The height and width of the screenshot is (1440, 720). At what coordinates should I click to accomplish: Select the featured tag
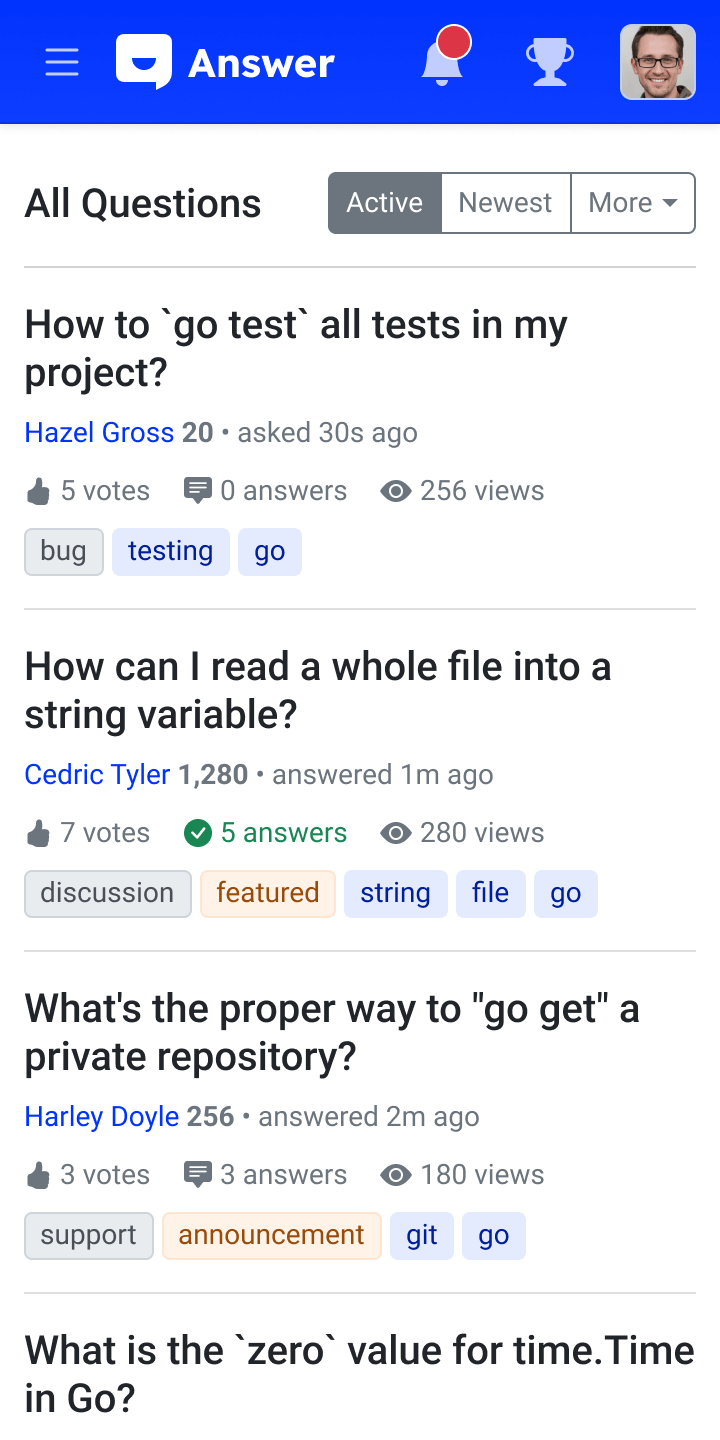[x=267, y=893]
